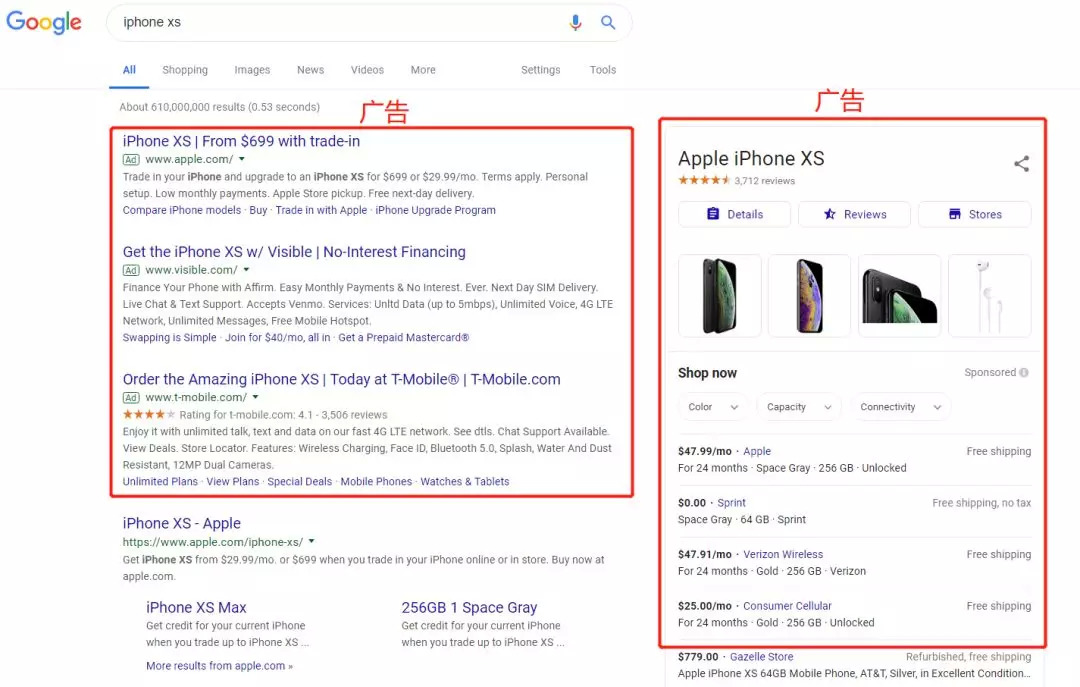
Task: Open dropdown arrow next to www.visible.com
Action: coord(246,270)
